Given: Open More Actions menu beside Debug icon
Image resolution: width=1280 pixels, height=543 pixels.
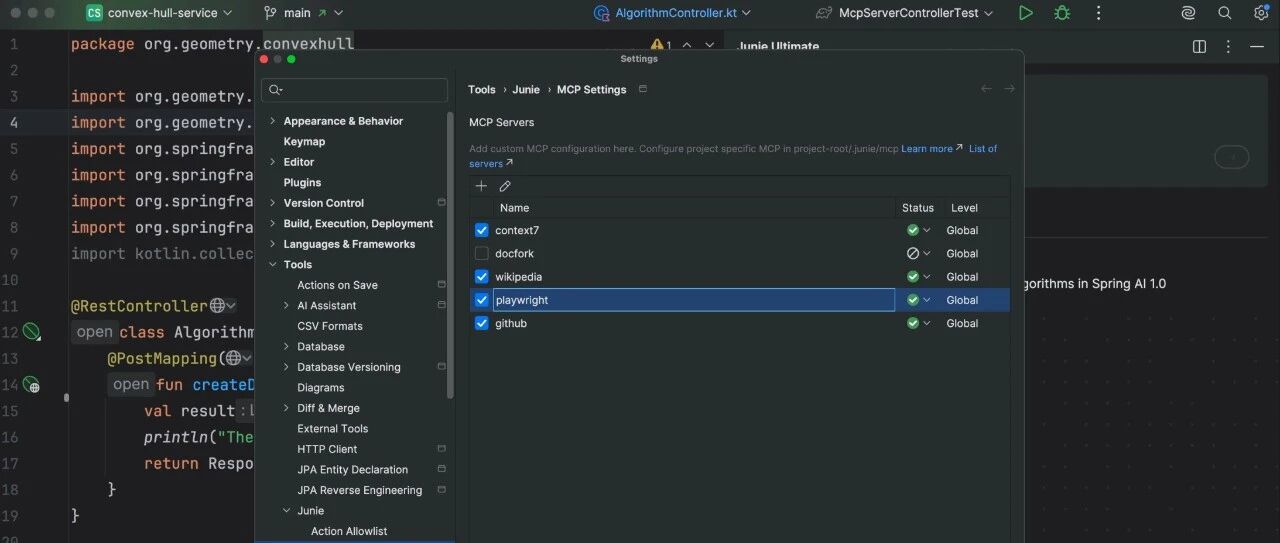Looking at the screenshot, I should point(1099,13).
